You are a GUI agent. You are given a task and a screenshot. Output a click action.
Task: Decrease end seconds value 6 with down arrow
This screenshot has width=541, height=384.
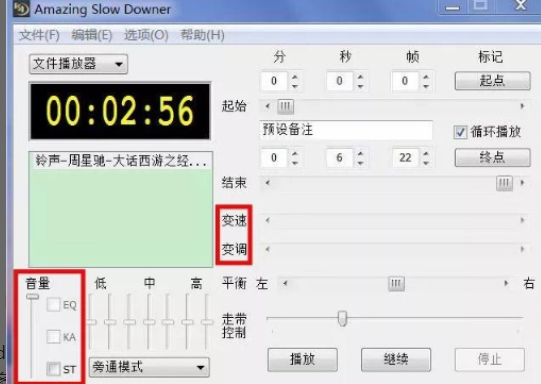pyautogui.click(x=361, y=163)
